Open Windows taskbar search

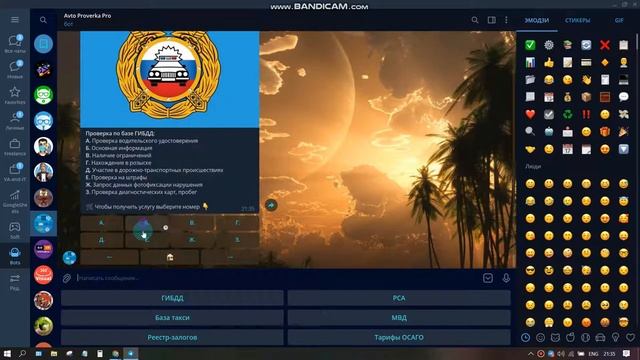click(x=22, y=353)
